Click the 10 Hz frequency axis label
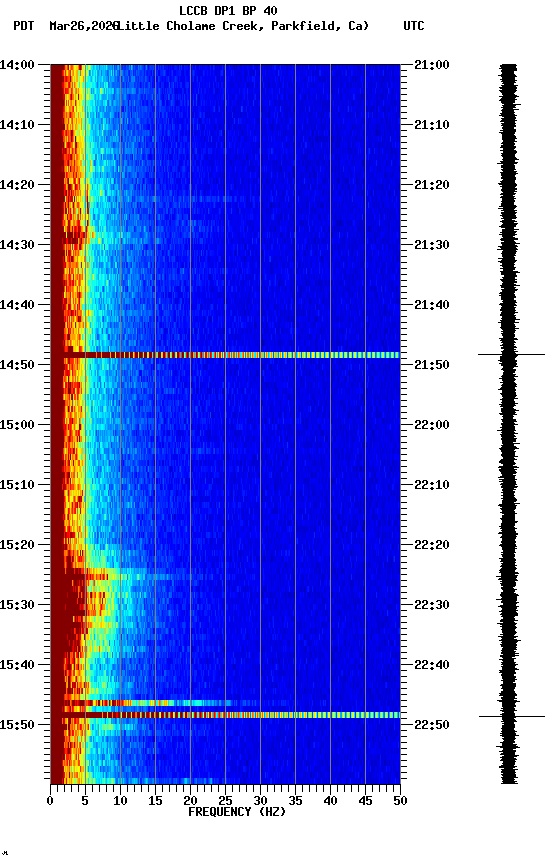Screen dimensions: 552x864 click(120, 801)
